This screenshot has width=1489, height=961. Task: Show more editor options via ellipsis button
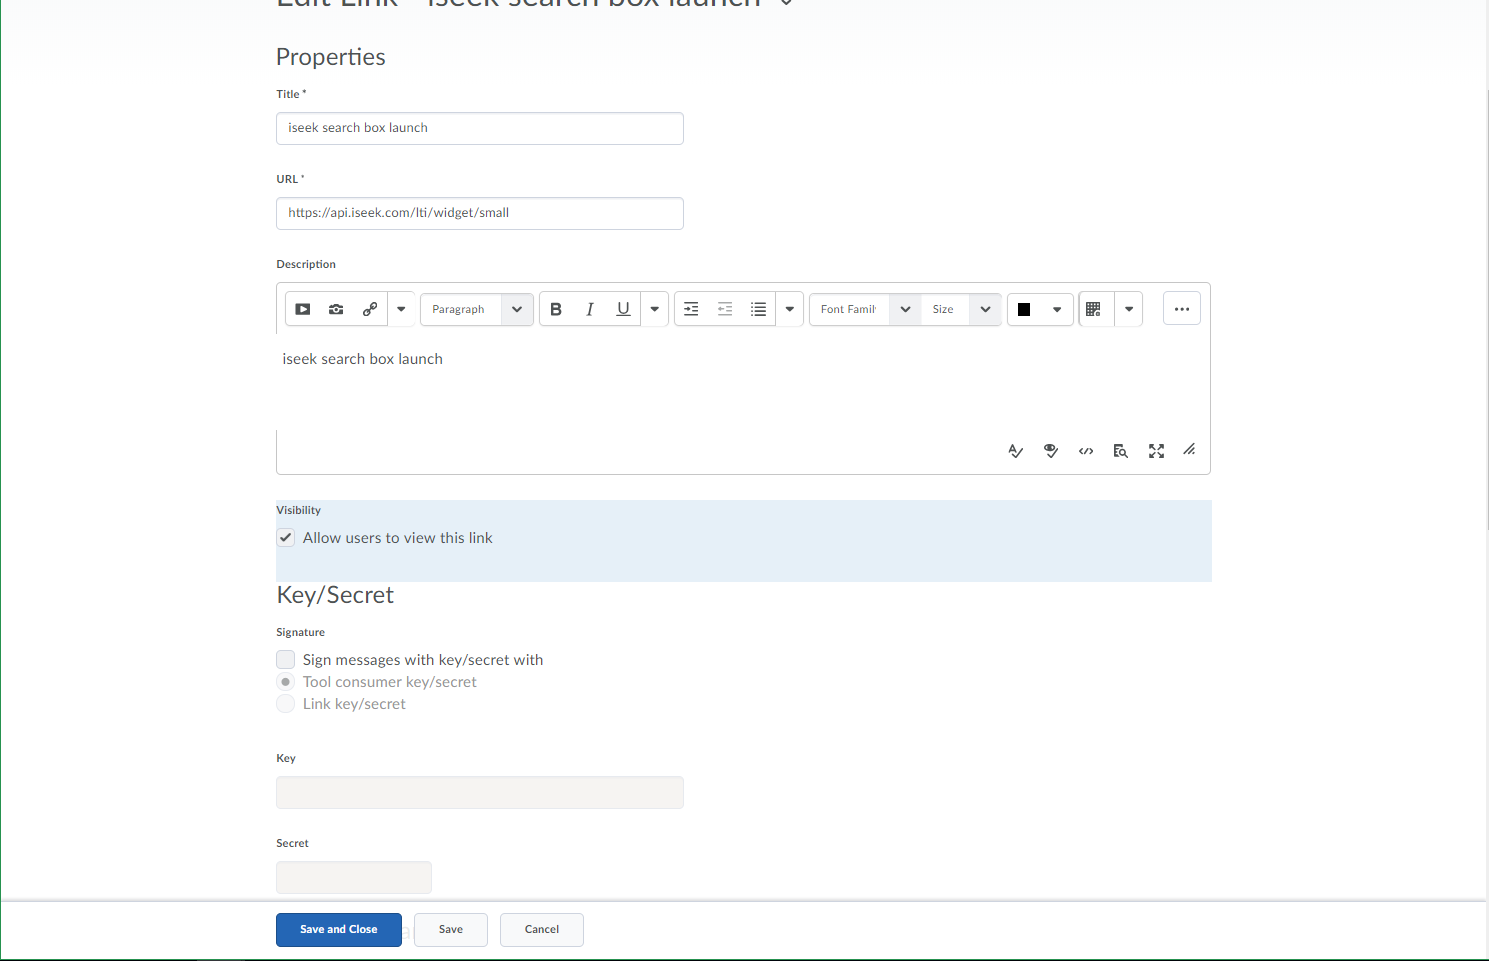click(1182, 309)
